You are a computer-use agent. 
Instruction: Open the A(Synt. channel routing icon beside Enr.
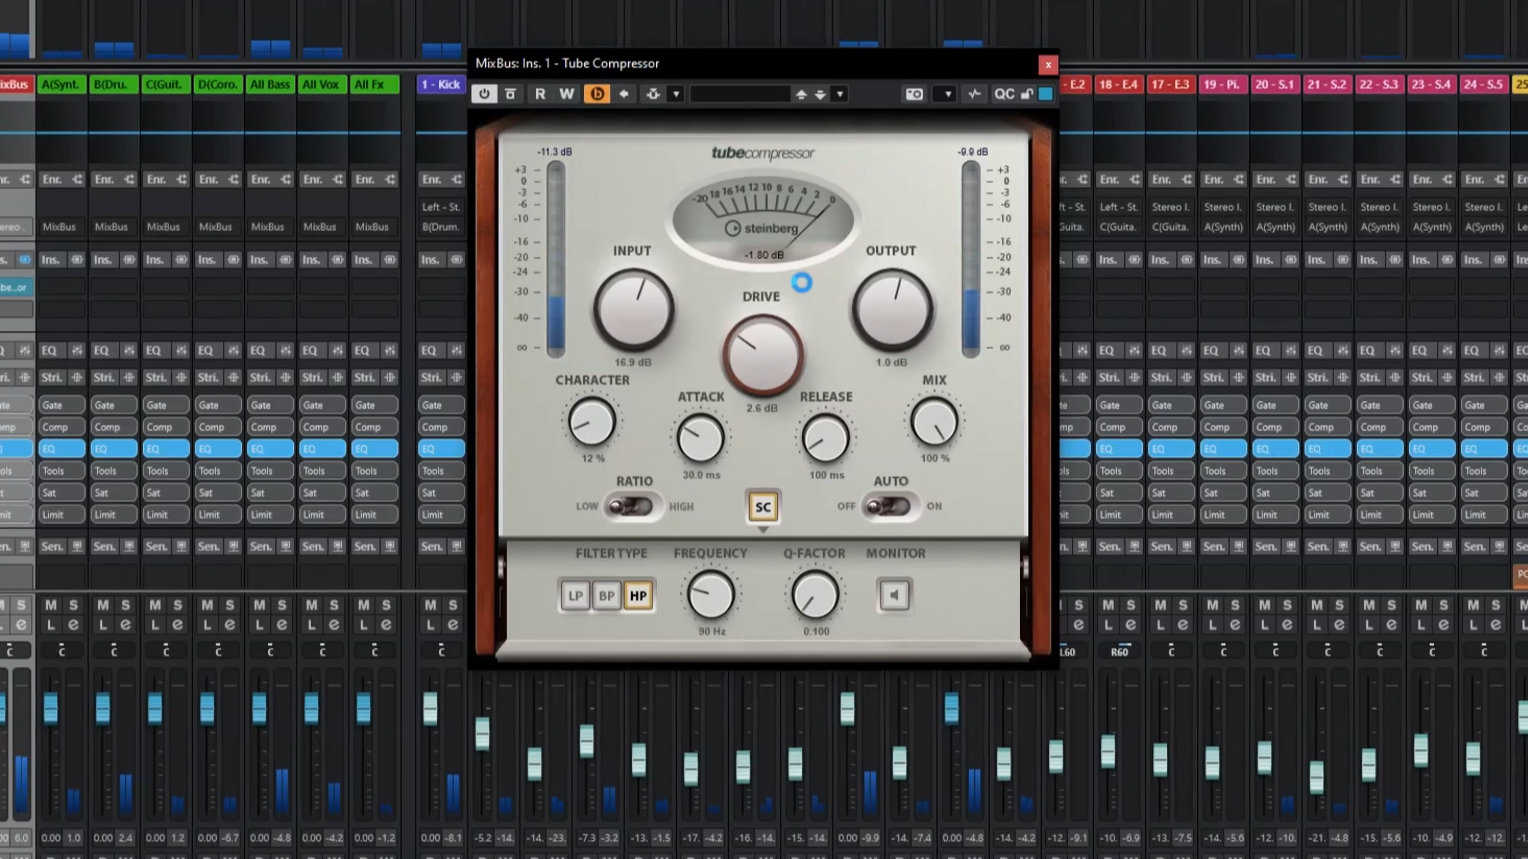coord(77,180)
